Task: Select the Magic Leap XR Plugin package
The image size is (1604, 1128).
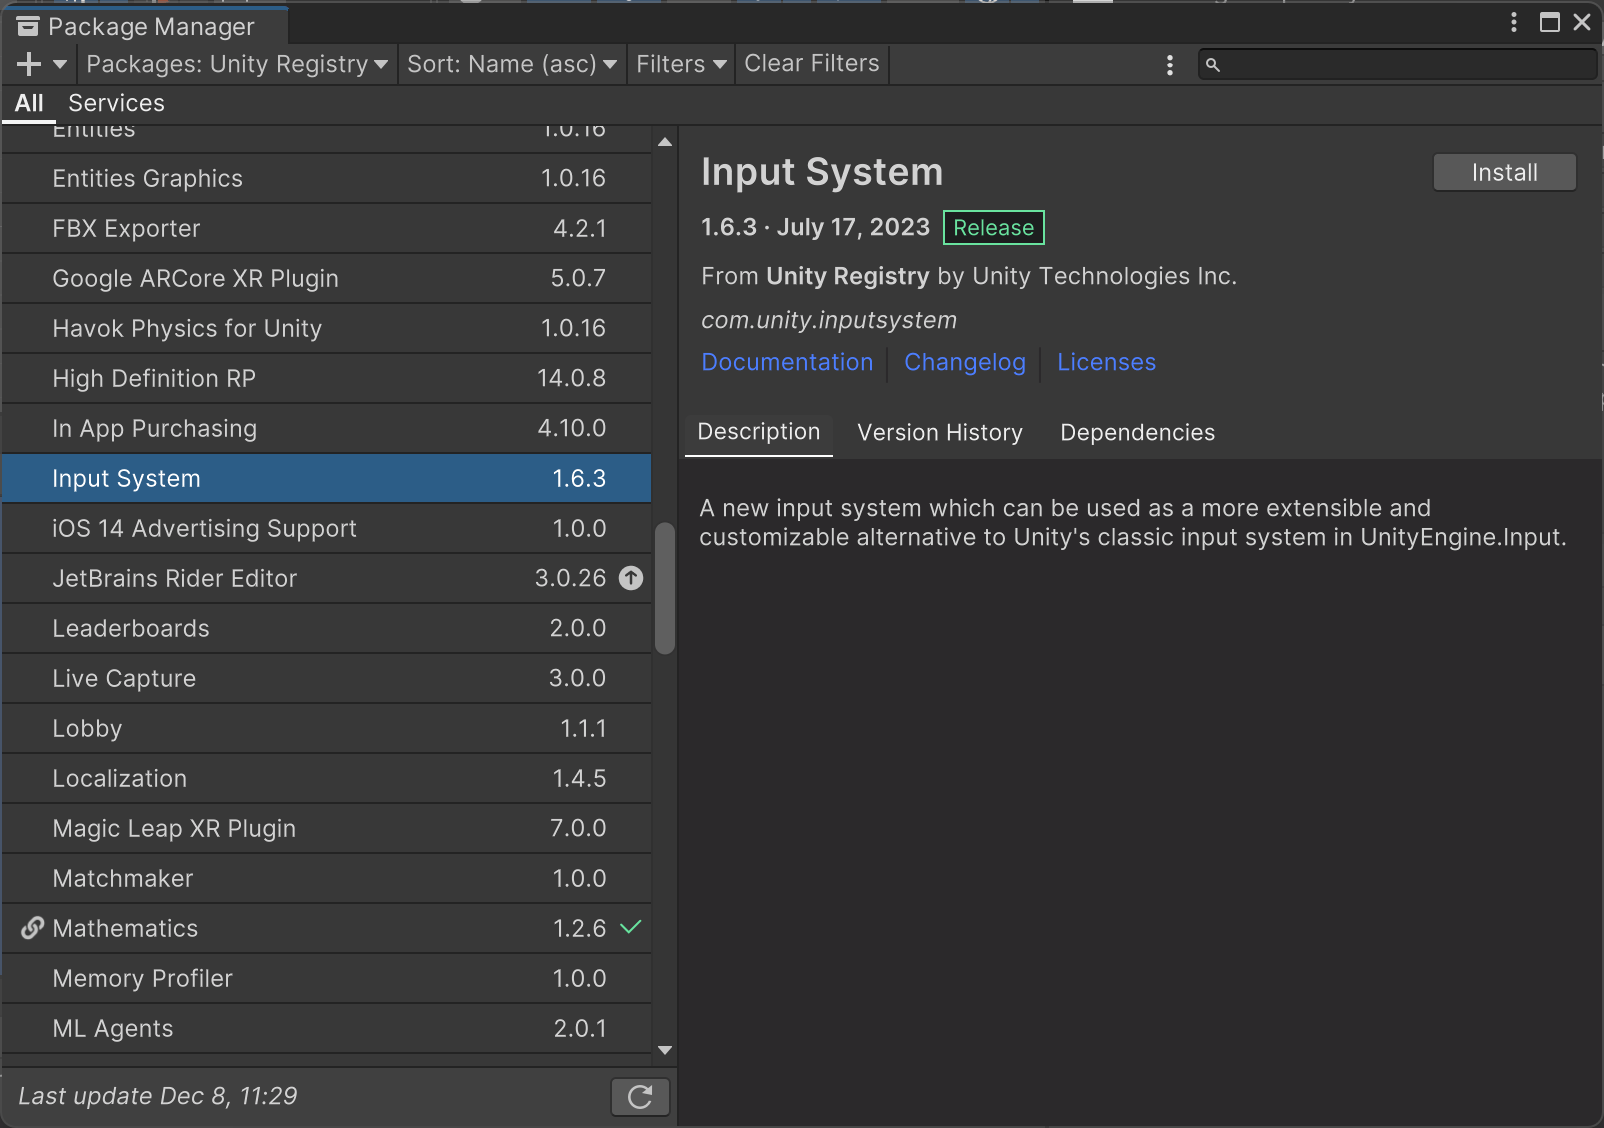Action: (x=326, y=828)
